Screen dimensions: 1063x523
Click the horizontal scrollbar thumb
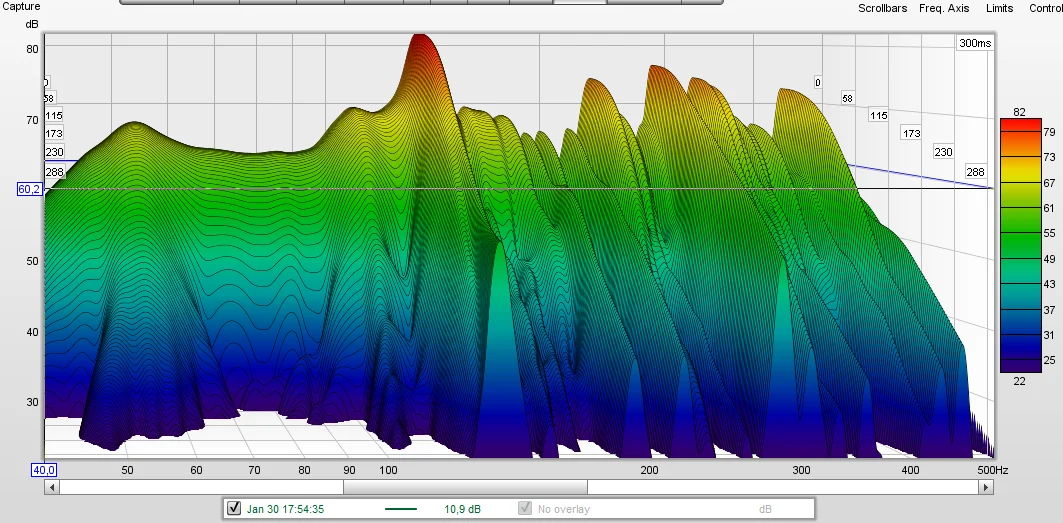point(465,487)
